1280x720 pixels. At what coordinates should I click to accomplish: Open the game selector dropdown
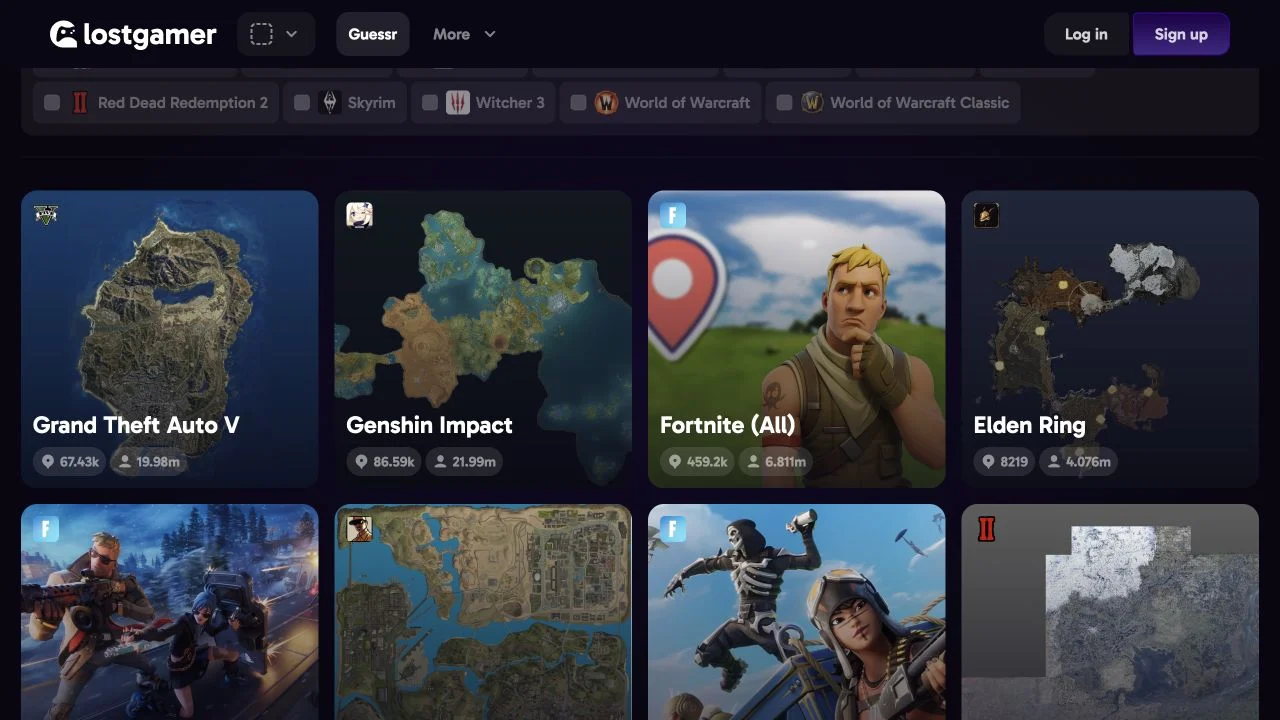(x=276, y=34)
